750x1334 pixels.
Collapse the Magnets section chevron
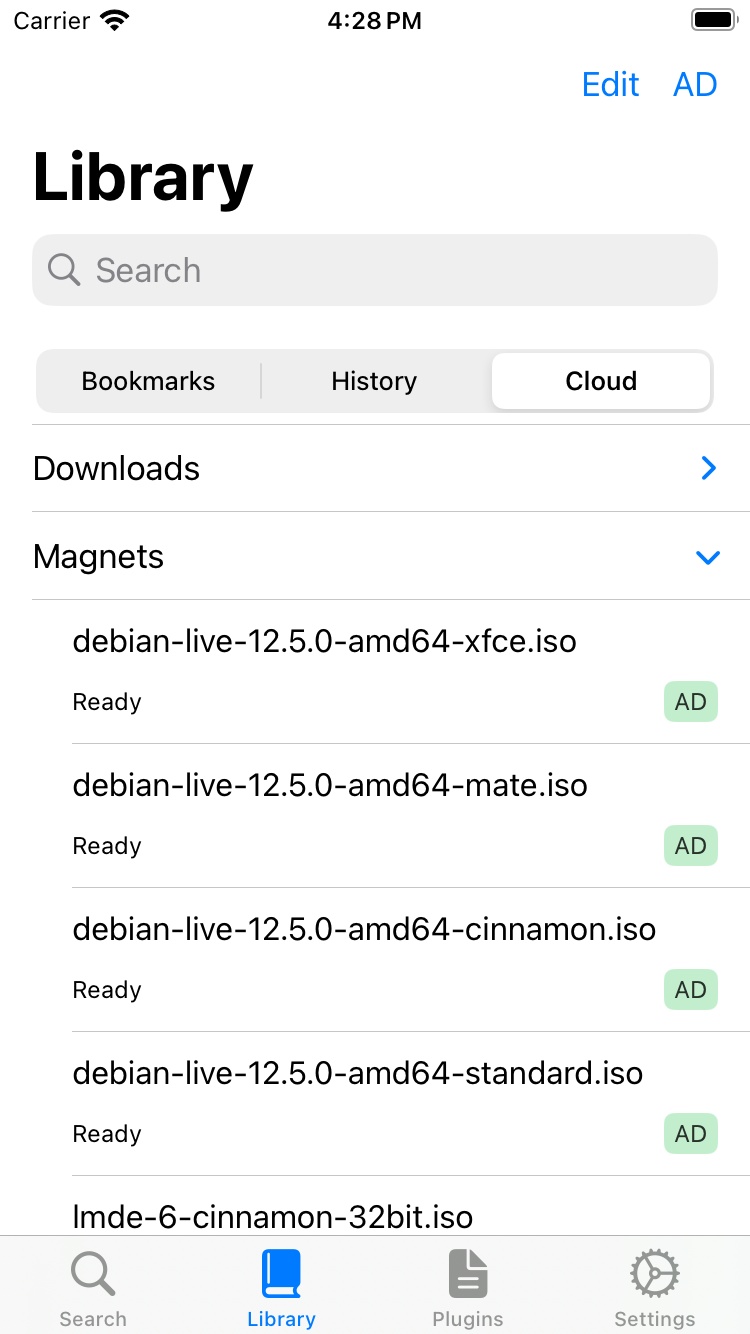click(708, 557)
